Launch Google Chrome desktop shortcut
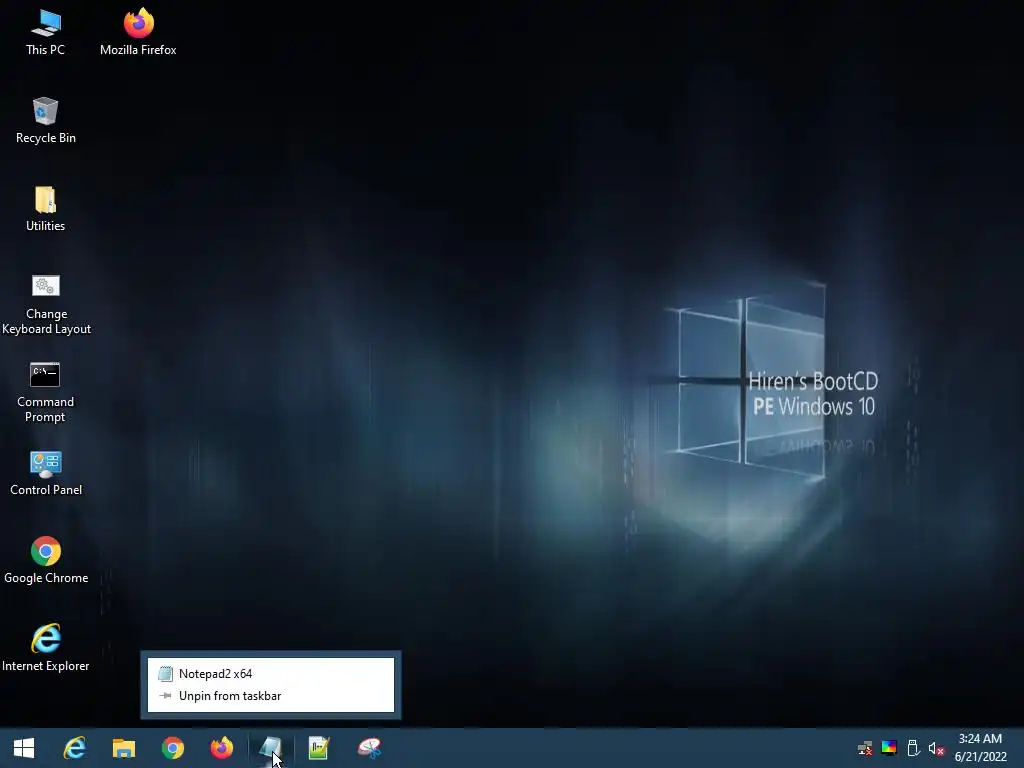 click(x=46, y=561)
